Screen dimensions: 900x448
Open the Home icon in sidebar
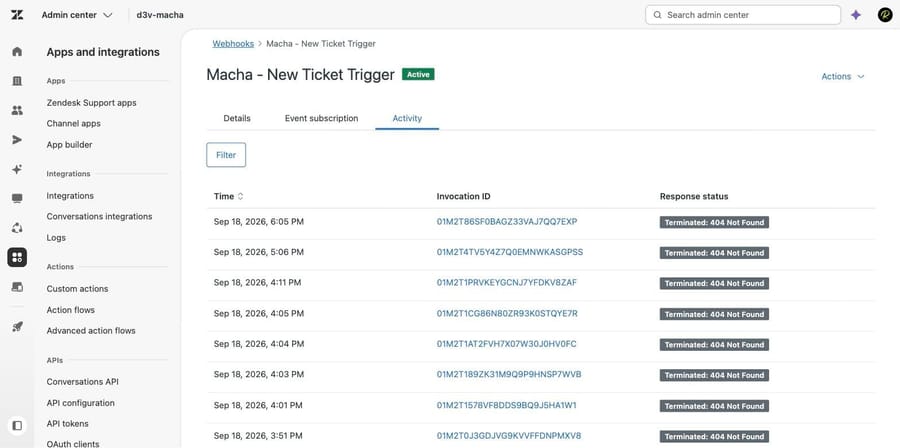(x=17, y=52)
